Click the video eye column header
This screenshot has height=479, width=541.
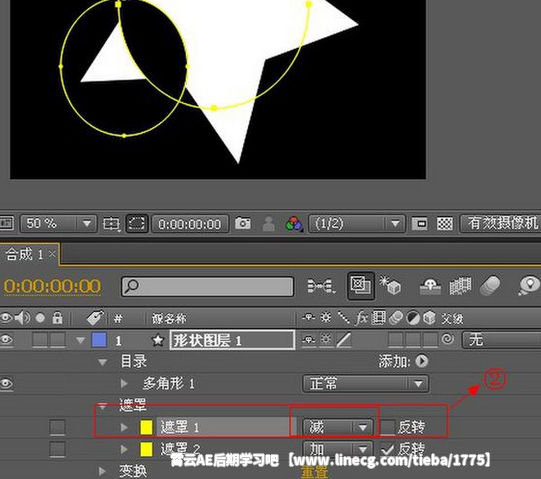pos(6,317)
